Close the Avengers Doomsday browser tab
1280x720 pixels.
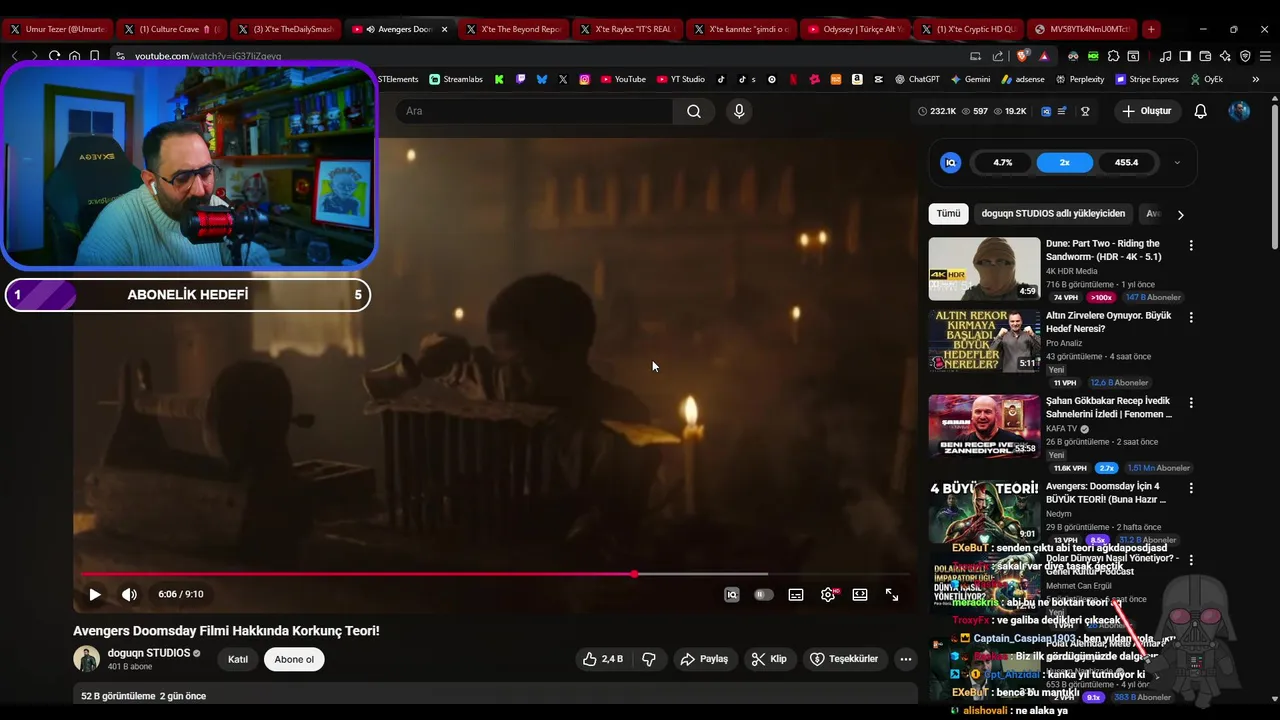click(x=444, y=29)
